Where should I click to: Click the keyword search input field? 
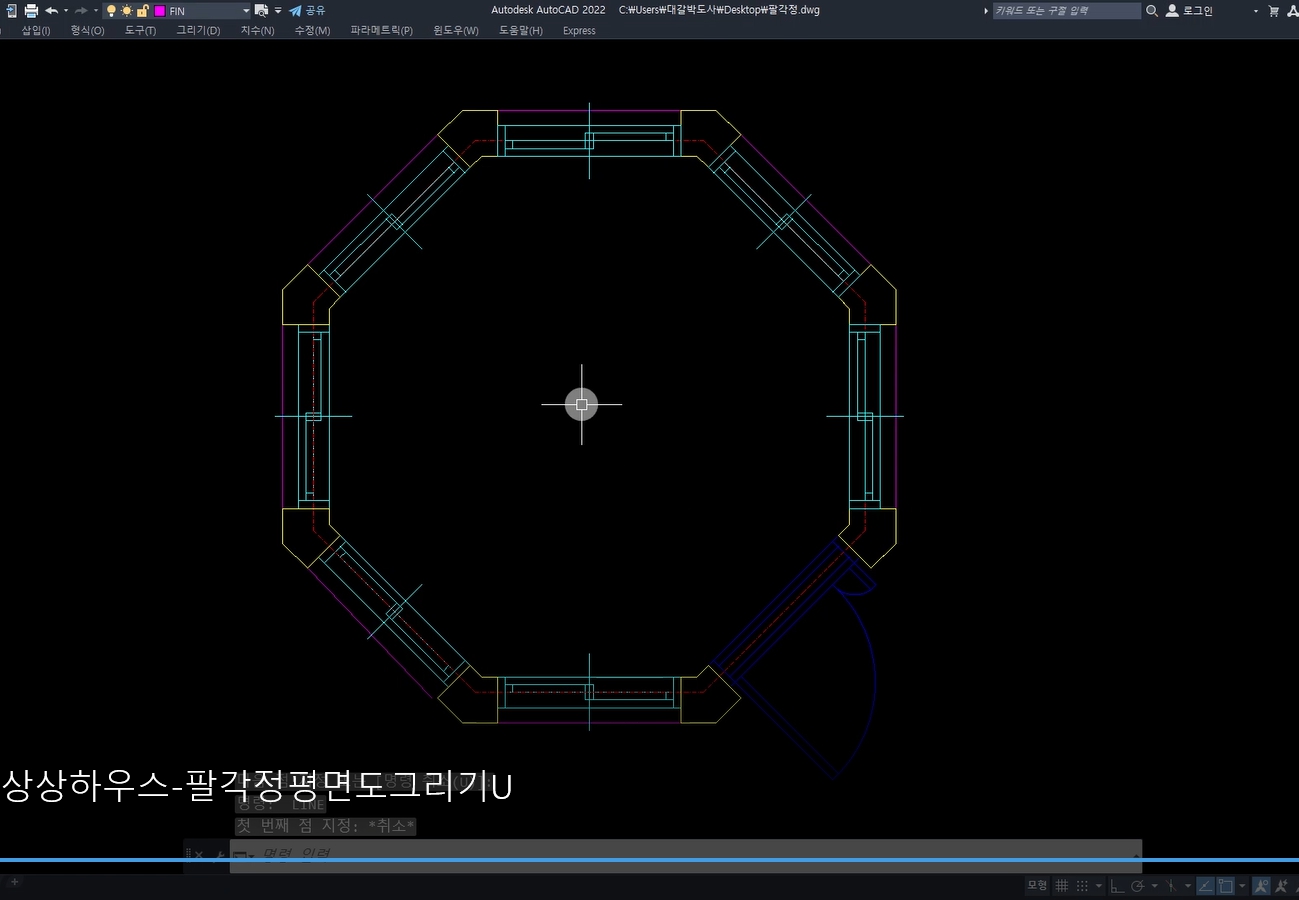(1066, 11)
